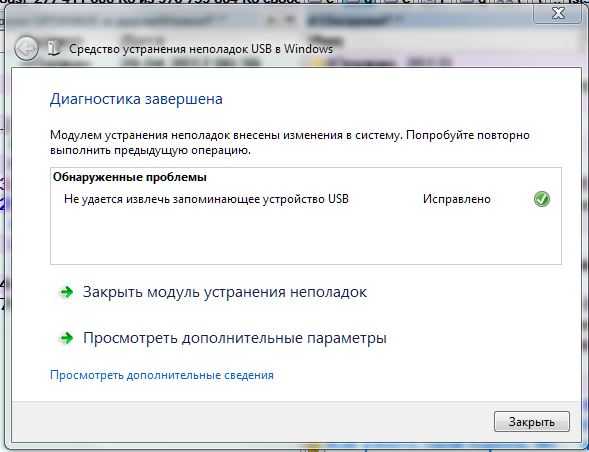
Task: Click the Диагностика завершена heading
Action: click(x=136, y=99)
